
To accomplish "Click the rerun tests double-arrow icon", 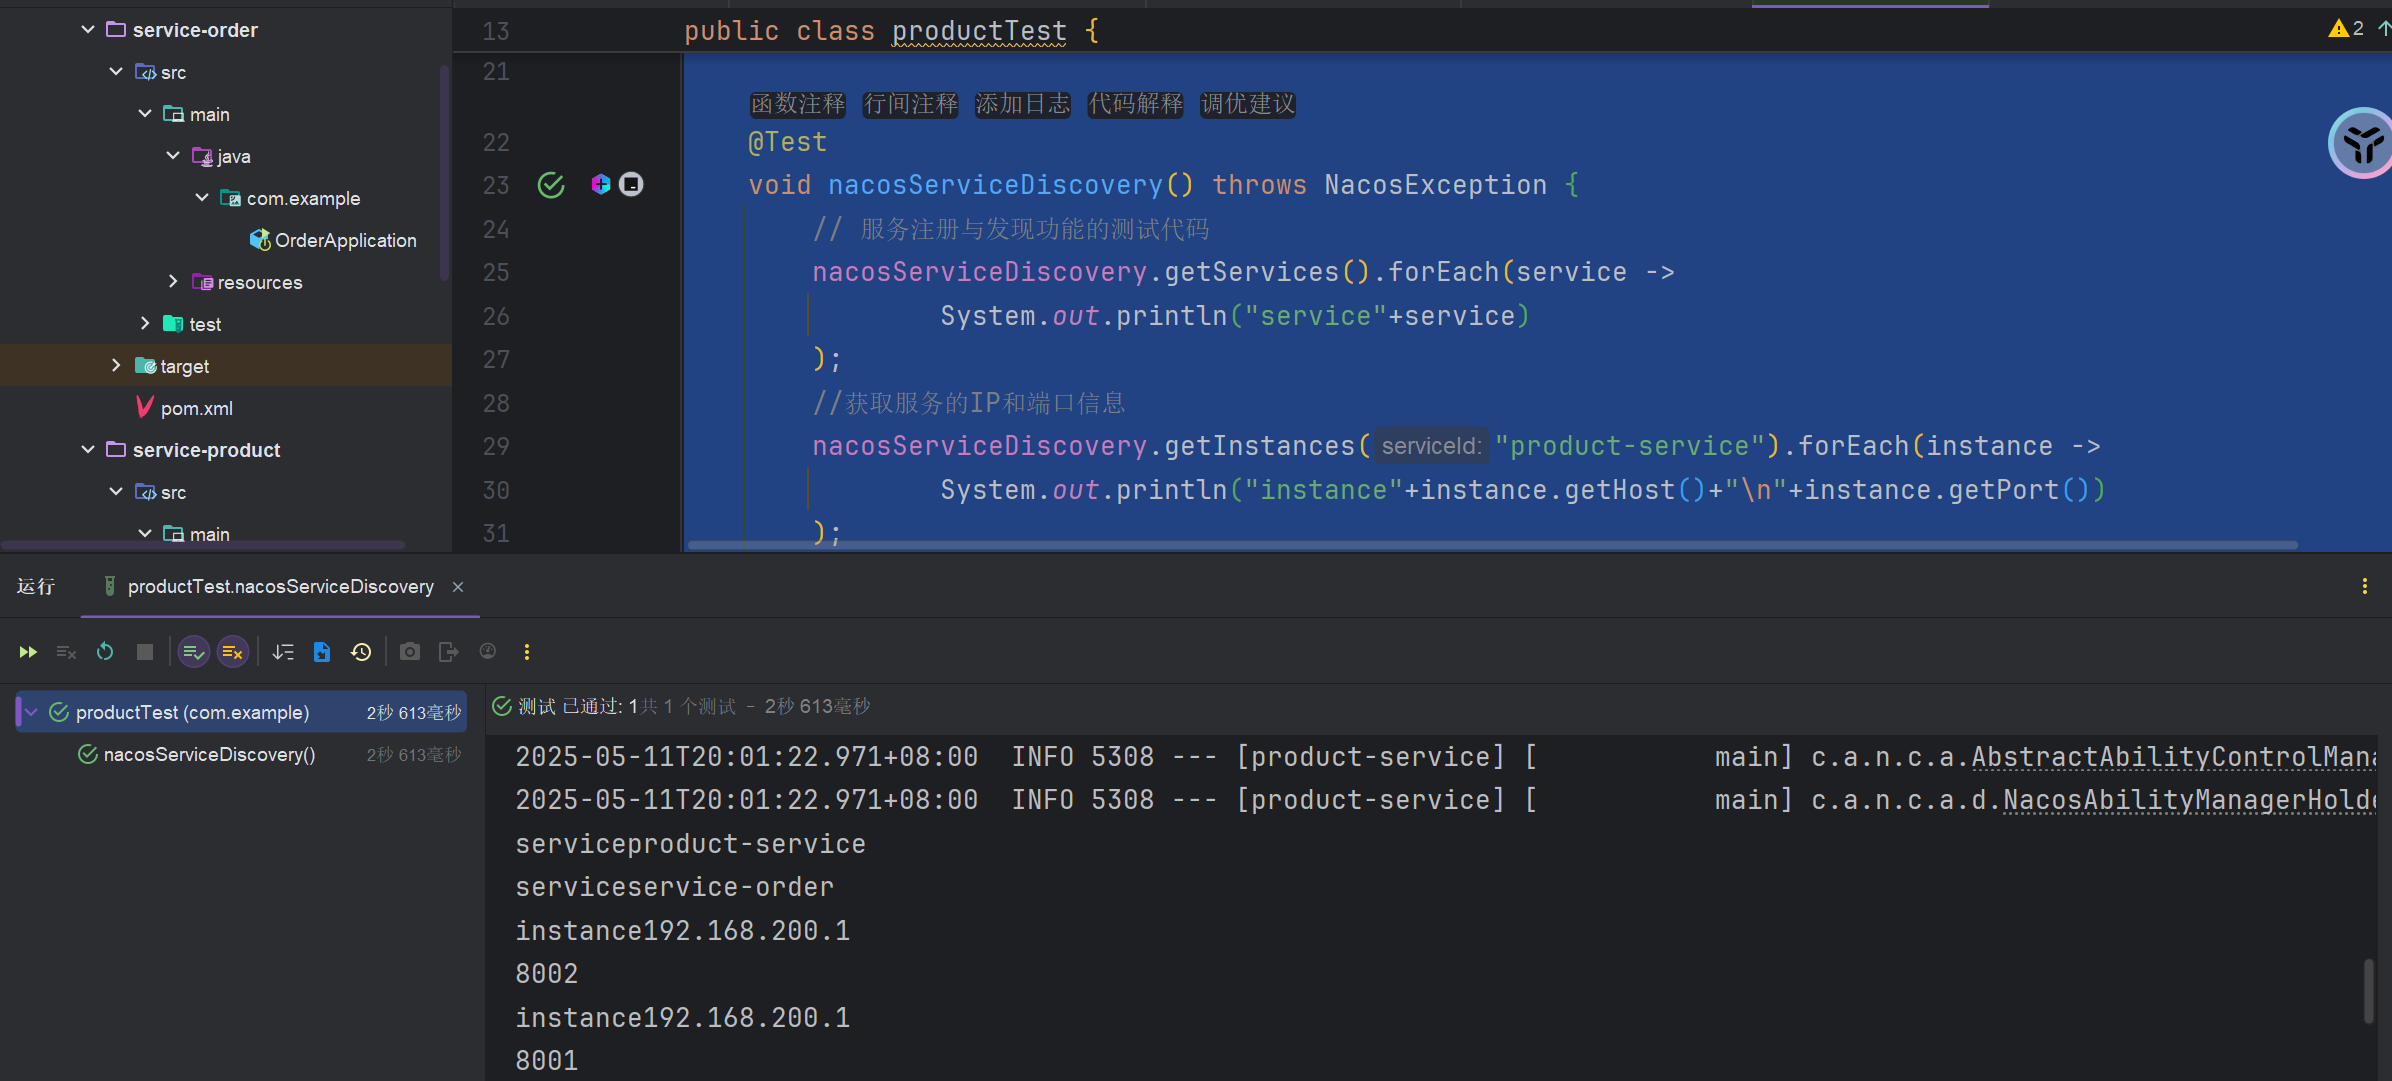I will [28, 652].
